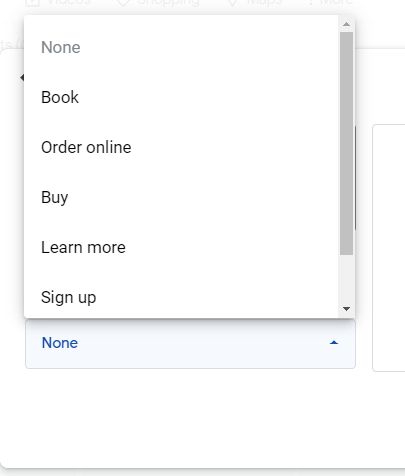Open the Maps search tab
The width and height of the screenshot is (405, 476).
pyautogui.click(x=255, y=3)
